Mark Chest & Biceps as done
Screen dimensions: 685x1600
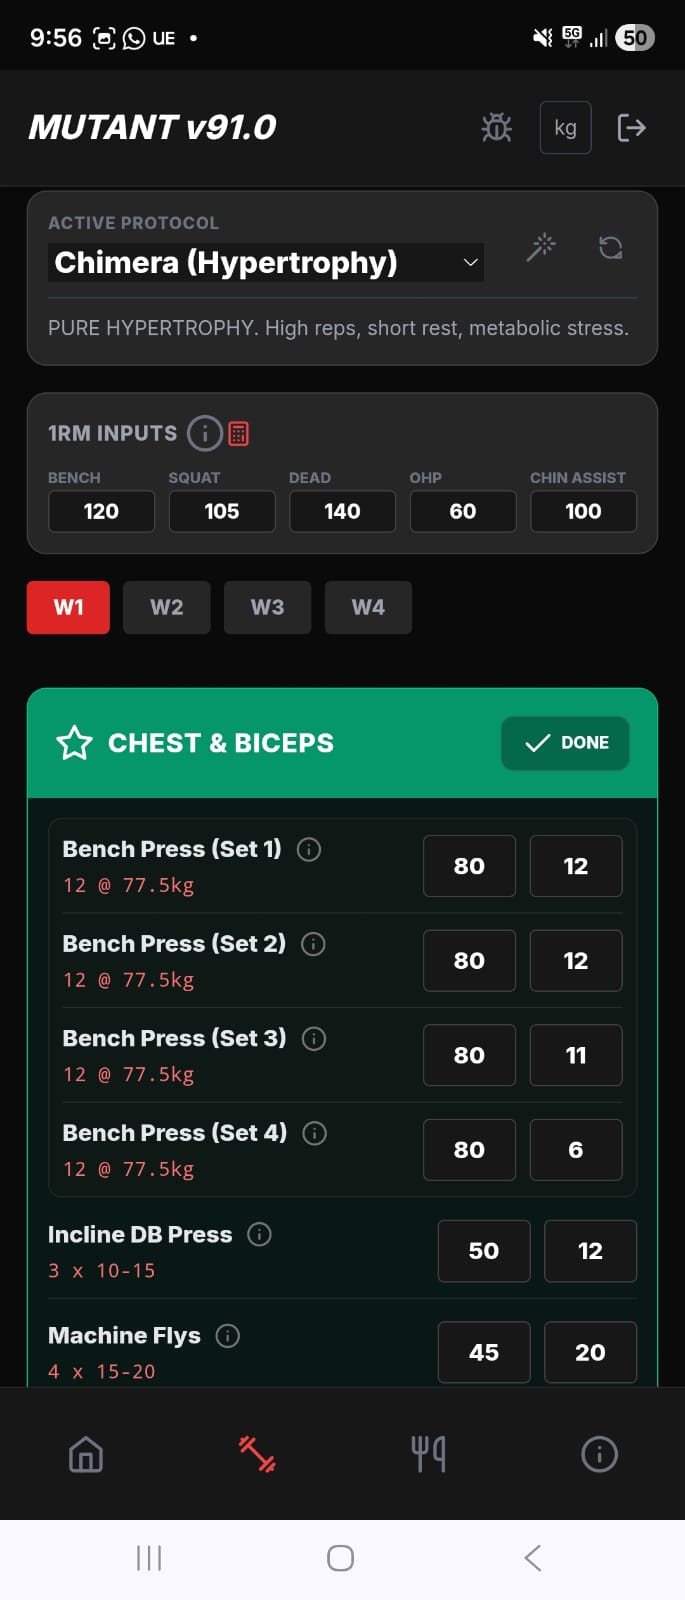pyautogui.click(x=565, y=743)
